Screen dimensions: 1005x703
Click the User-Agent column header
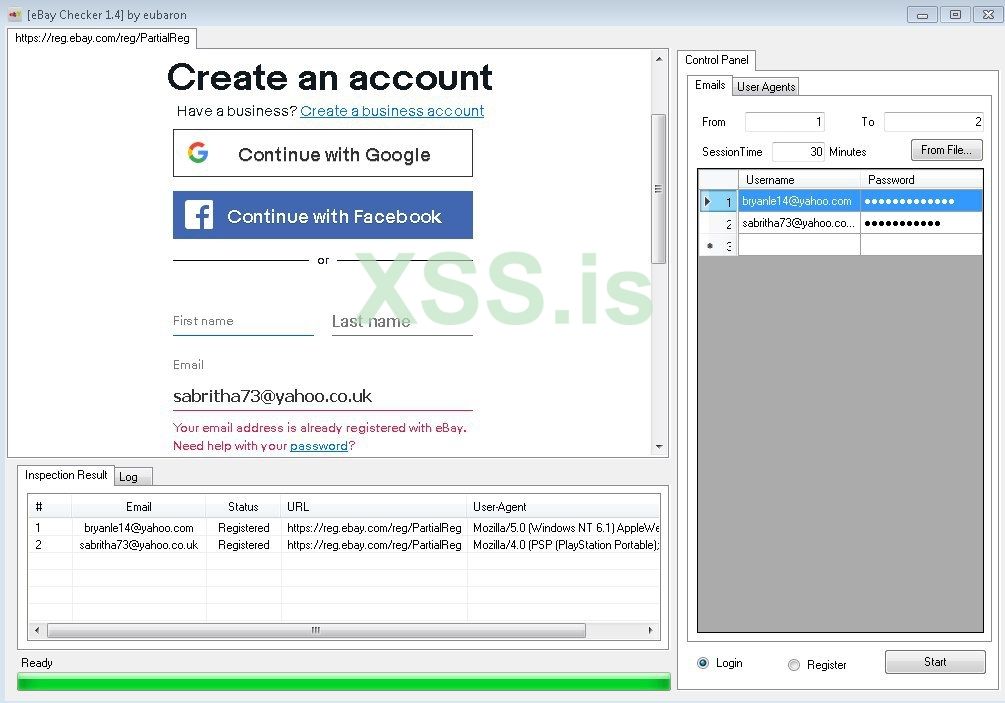[563, 506]
